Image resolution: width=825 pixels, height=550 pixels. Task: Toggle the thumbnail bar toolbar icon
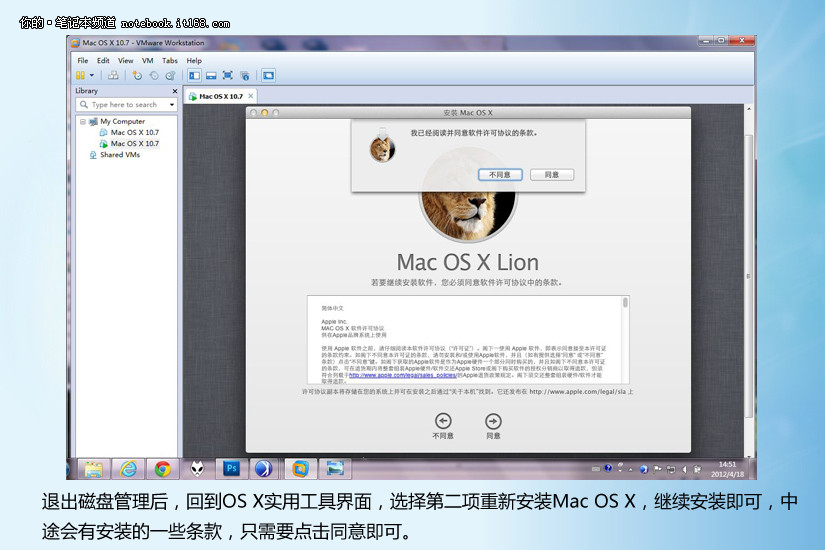coord(211,76)
